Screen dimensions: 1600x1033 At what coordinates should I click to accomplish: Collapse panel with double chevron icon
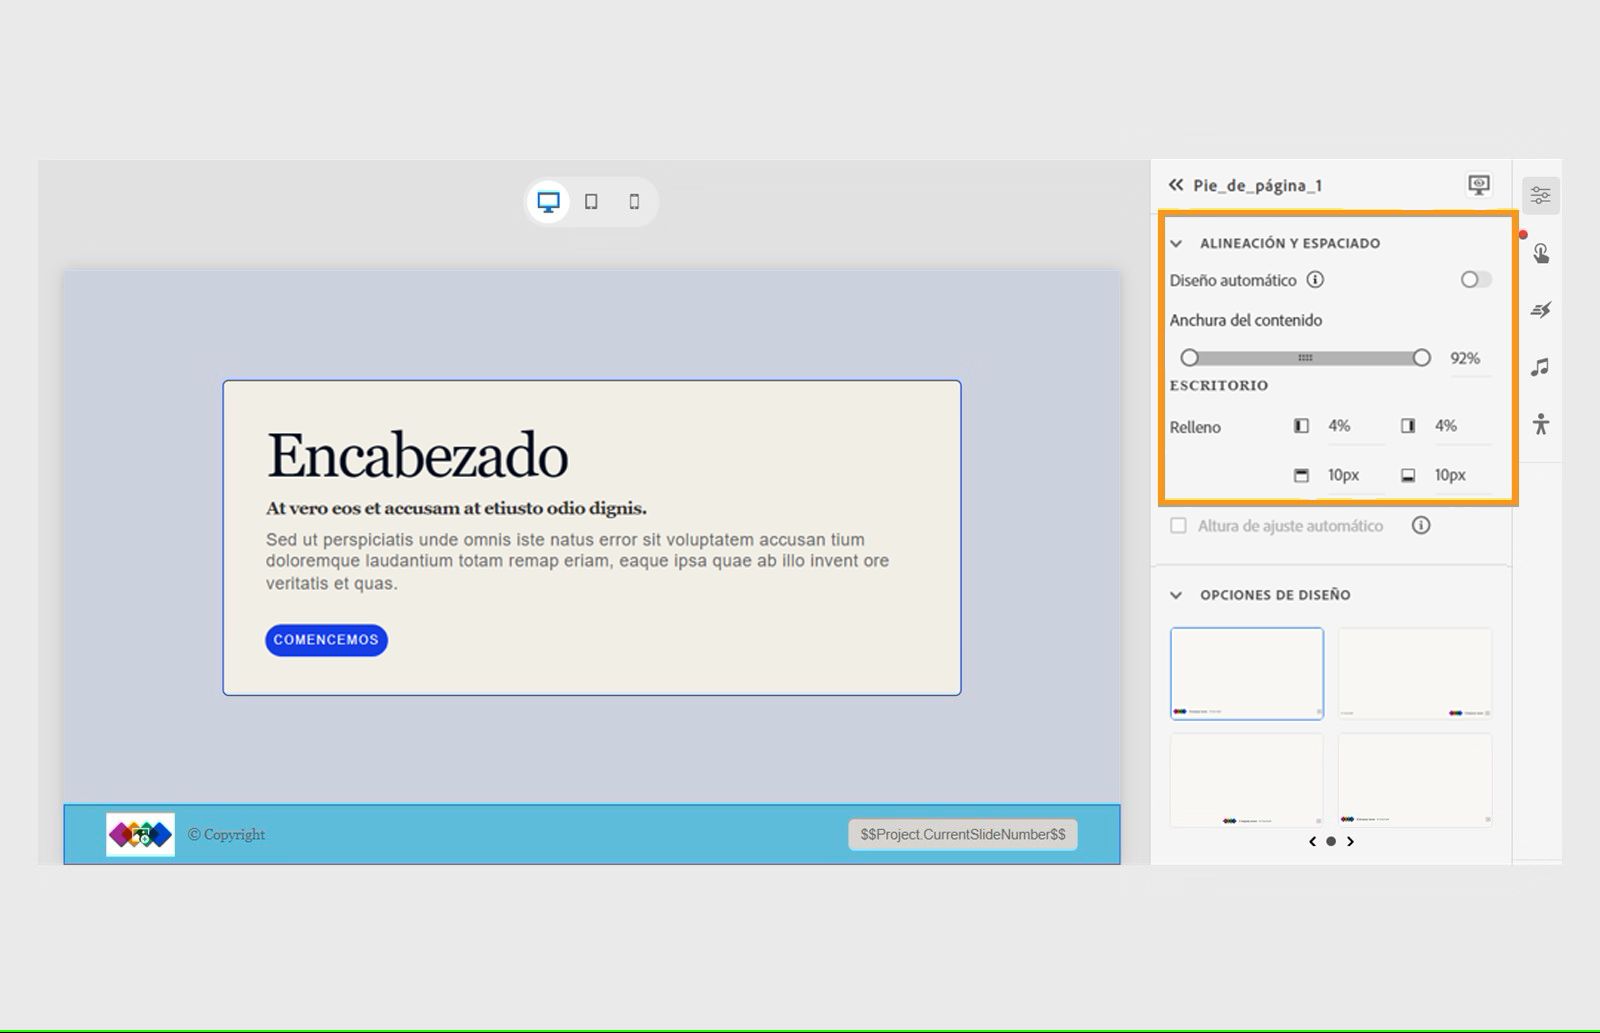[x=1176, y=185]
